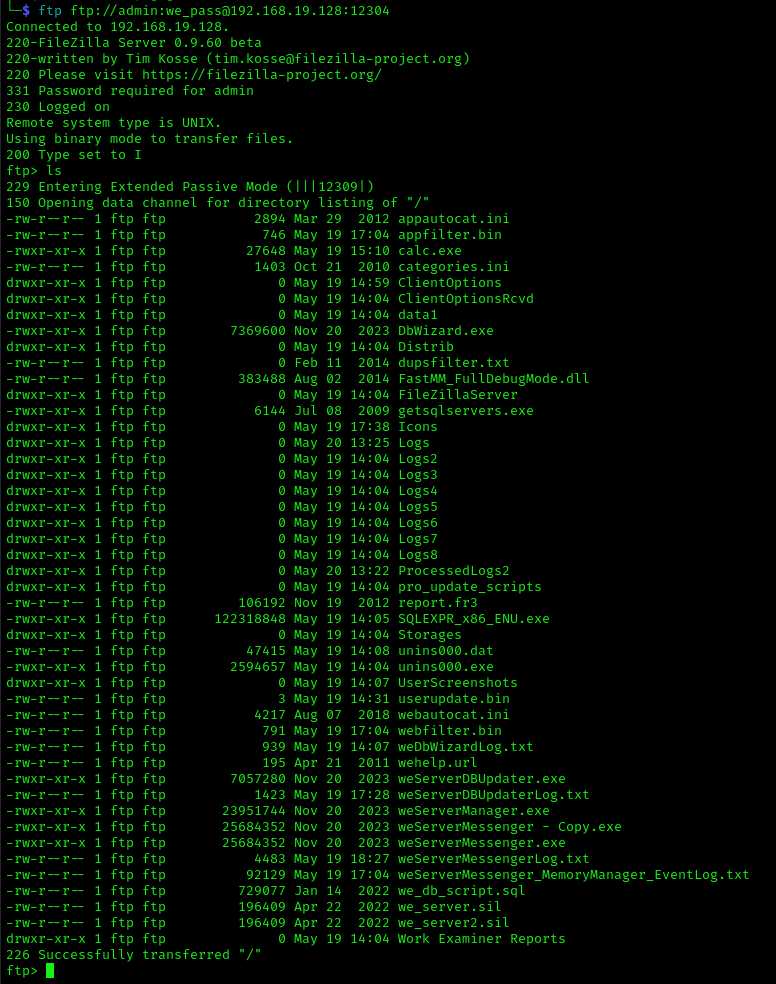Select the SQLEXPR_x86_ENU.exe file name
The height and width of the screenshot is (984, 776).
point(474,619)
